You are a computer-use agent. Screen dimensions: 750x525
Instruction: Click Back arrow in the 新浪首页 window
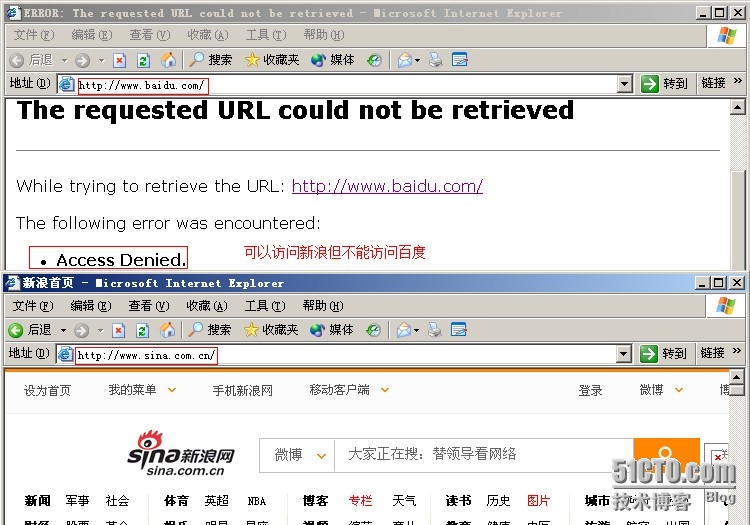click(16, 330)
